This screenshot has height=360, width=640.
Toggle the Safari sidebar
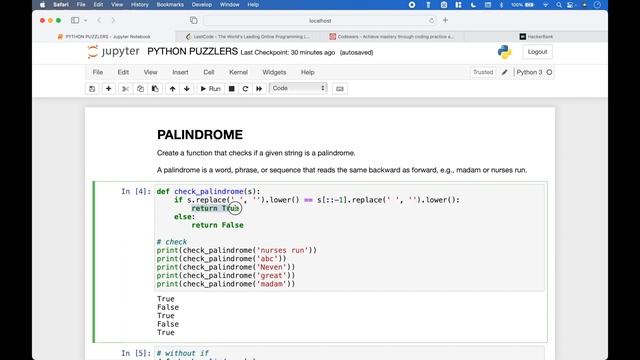point(75,20)
